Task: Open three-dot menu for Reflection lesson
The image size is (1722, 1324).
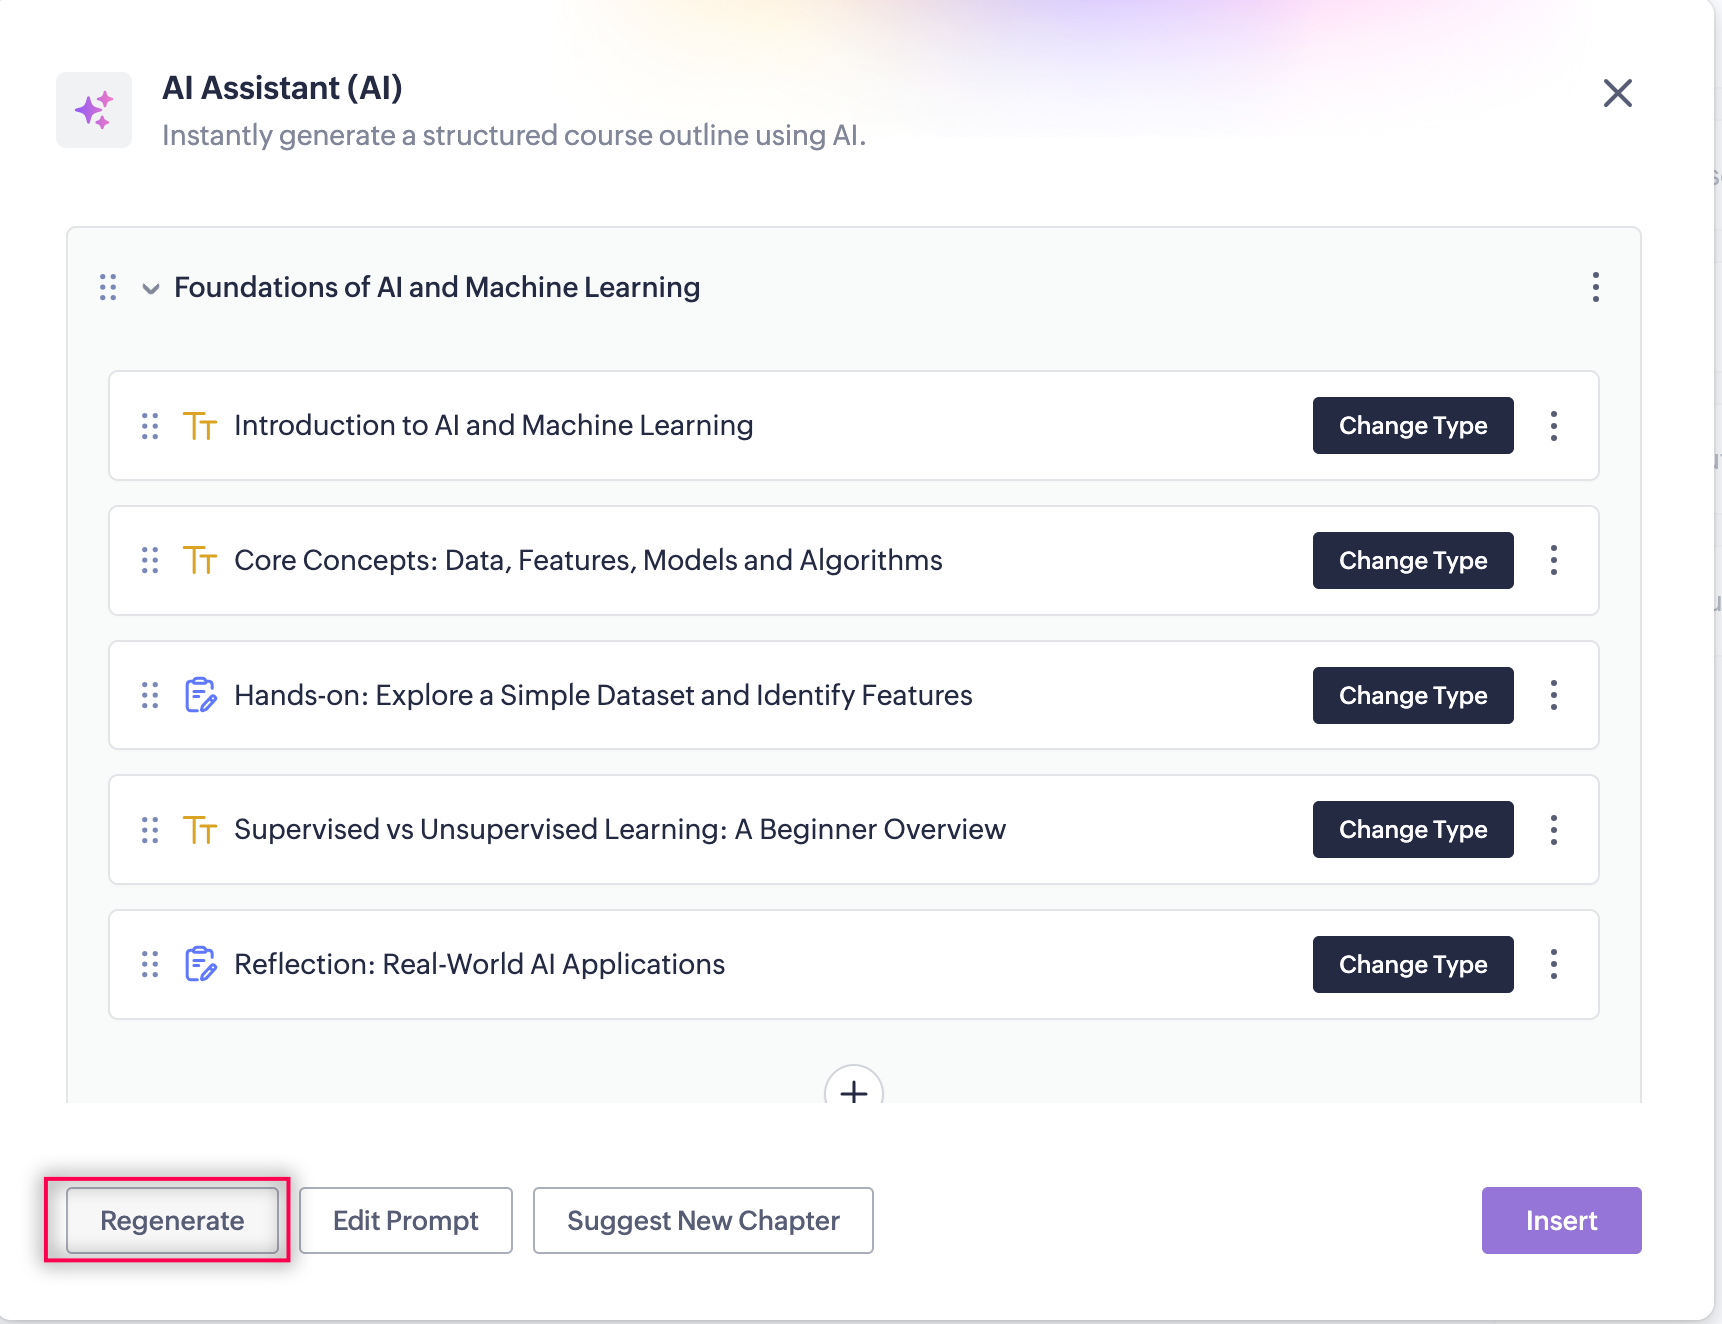Action: [x=1553, y=964]
